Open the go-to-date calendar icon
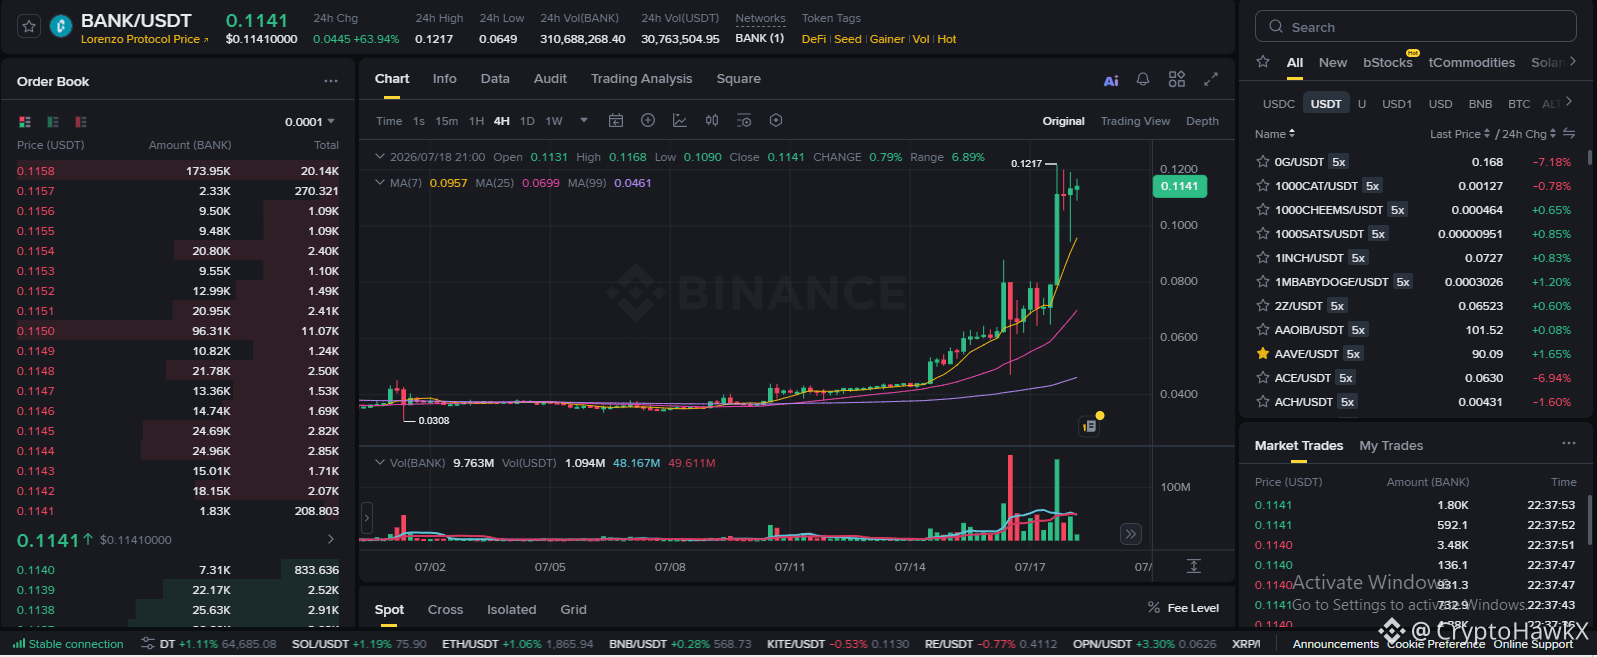This screenshot has height=657, width=1597. pyautogui.click(x=616, y=120)
